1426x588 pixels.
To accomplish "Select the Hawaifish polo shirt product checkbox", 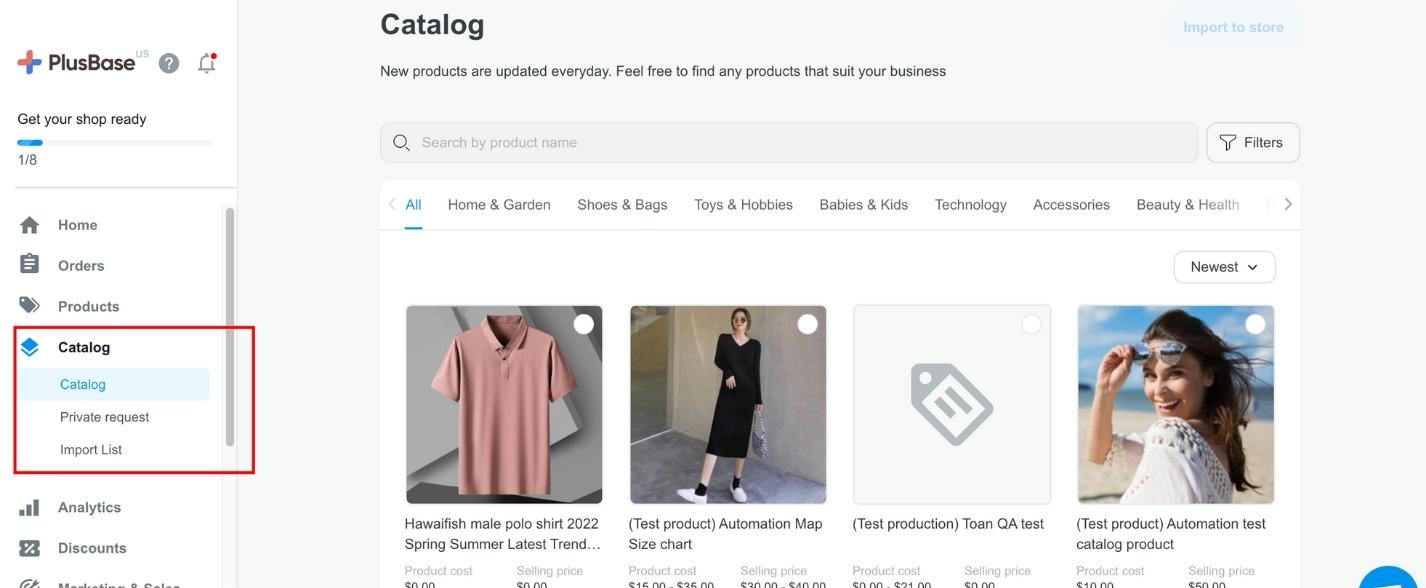I will [x=583, y=324].
